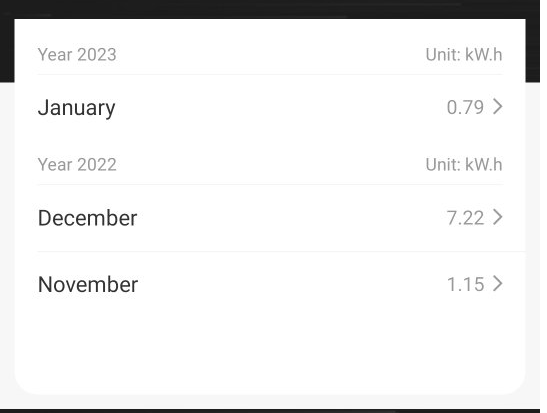547x413 pixels.
Task: Click the dark bar along the bottom edge
Action: pos(270,411)
